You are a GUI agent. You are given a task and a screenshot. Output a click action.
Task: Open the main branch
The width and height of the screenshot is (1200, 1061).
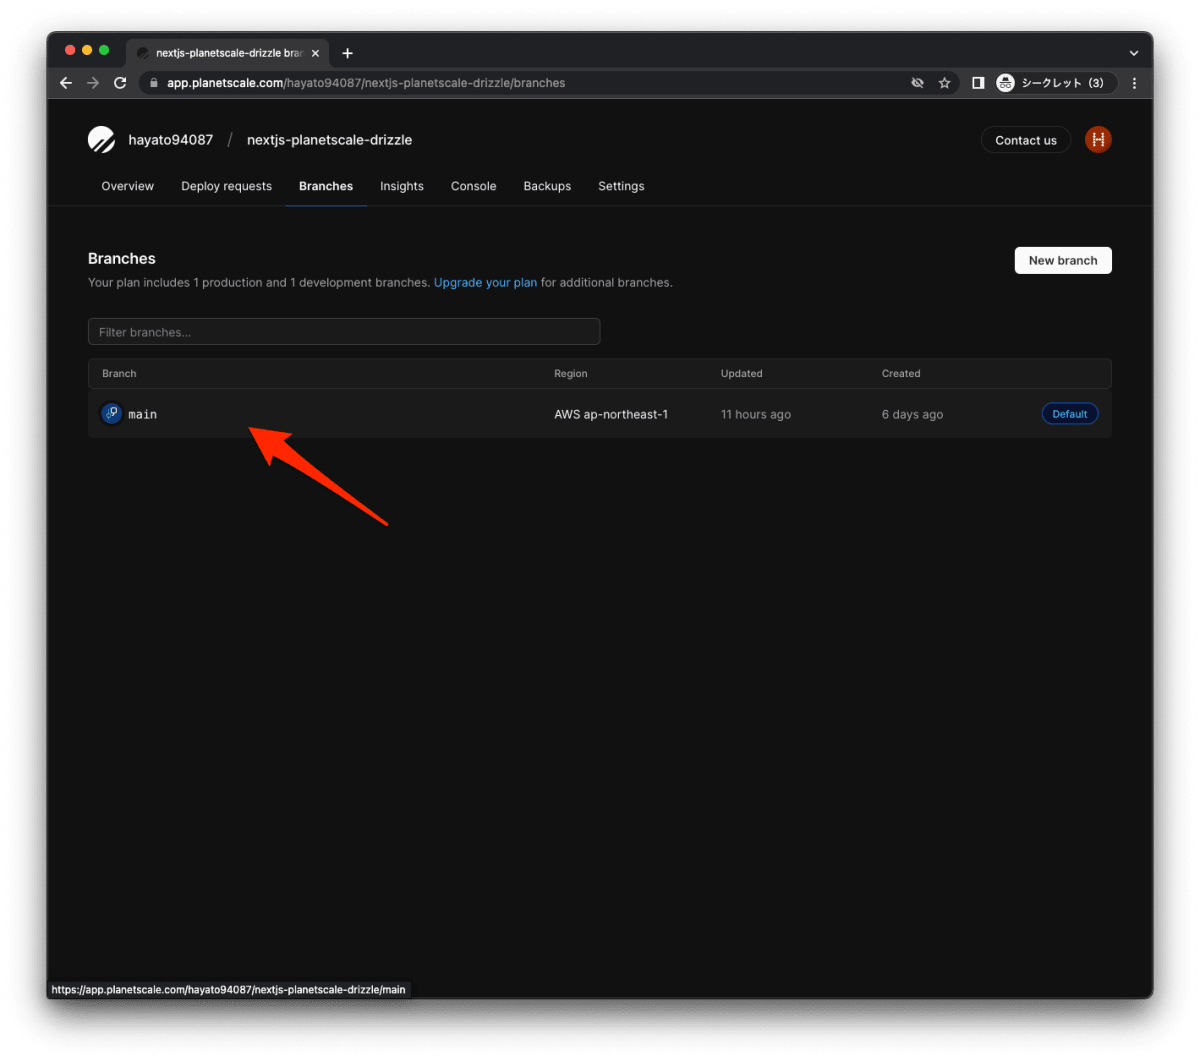143,414
